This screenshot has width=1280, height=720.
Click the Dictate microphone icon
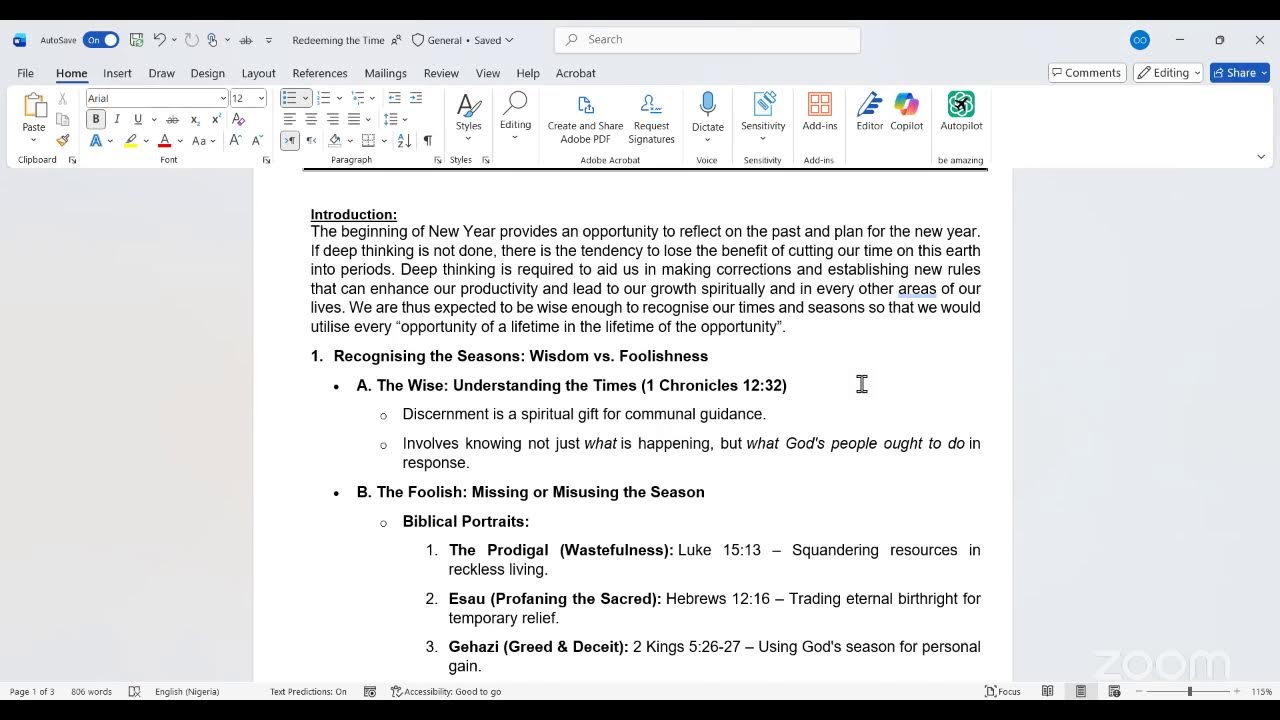click(708, 104)
